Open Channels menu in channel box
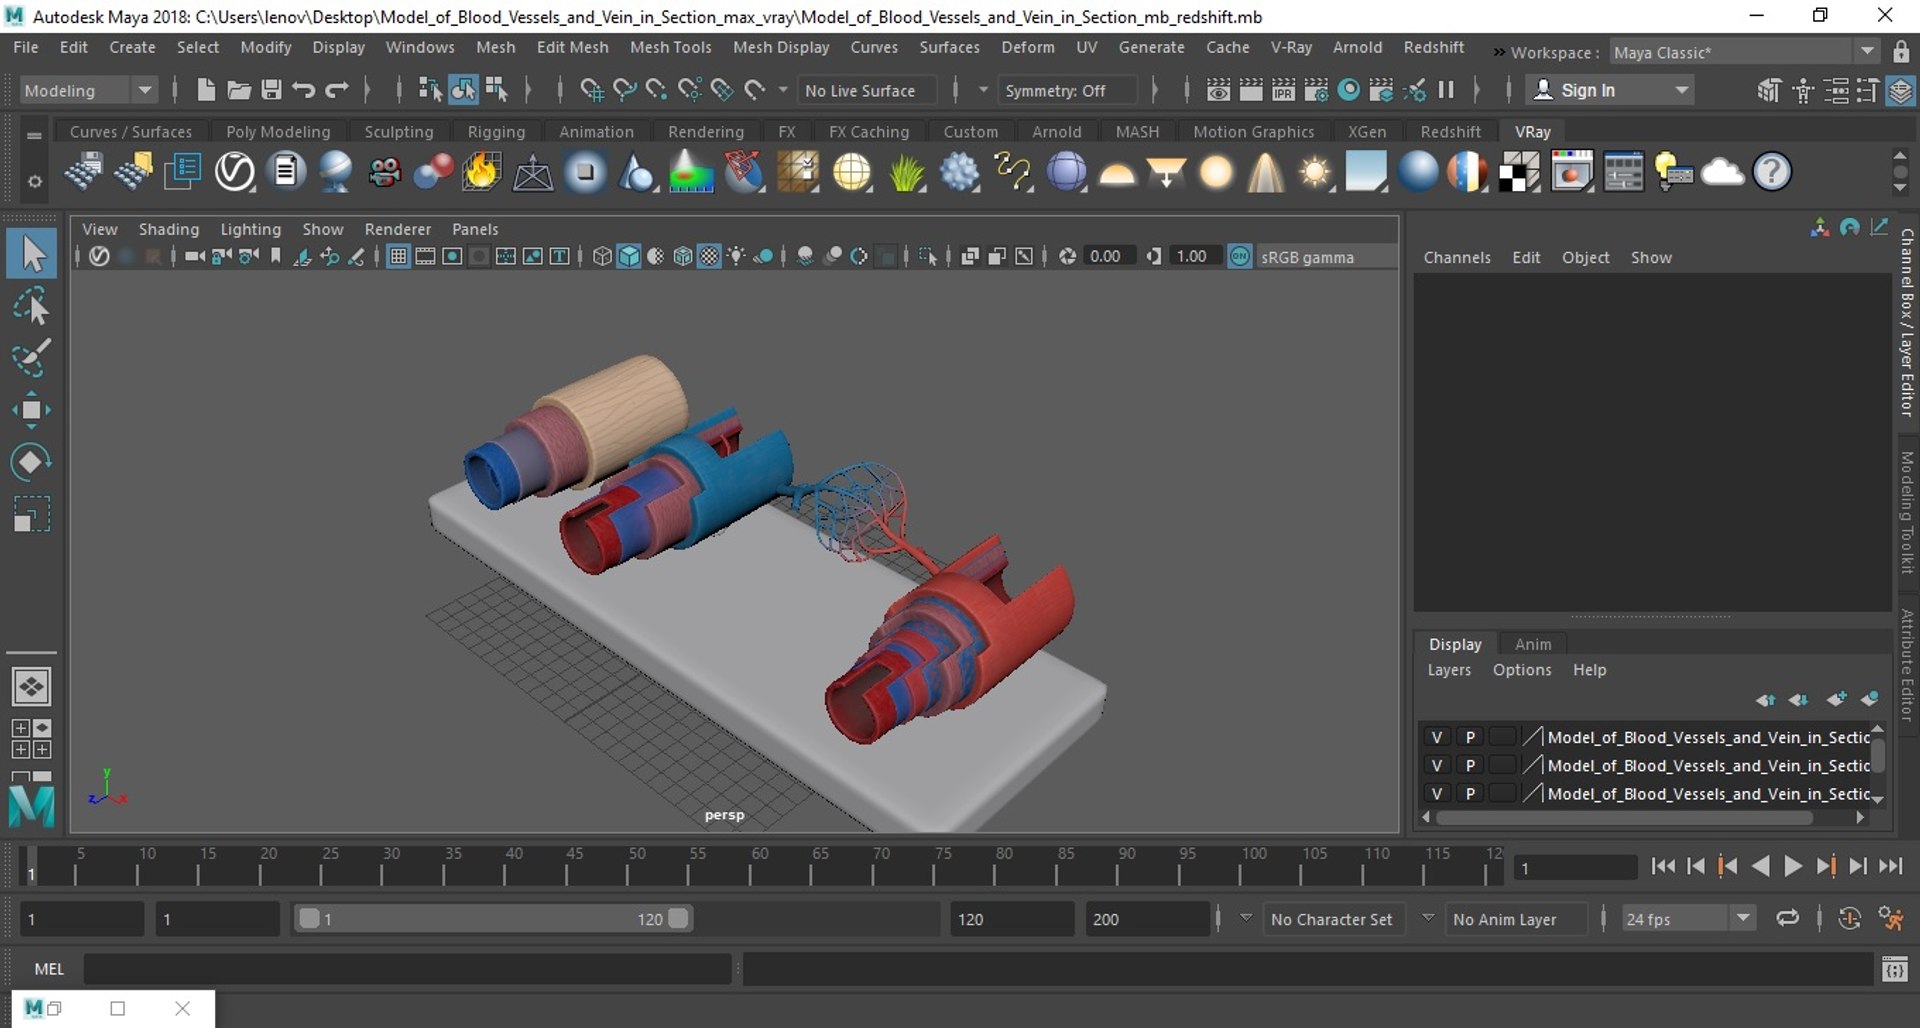1920x1028 pixels. (x=1456, y=257)
